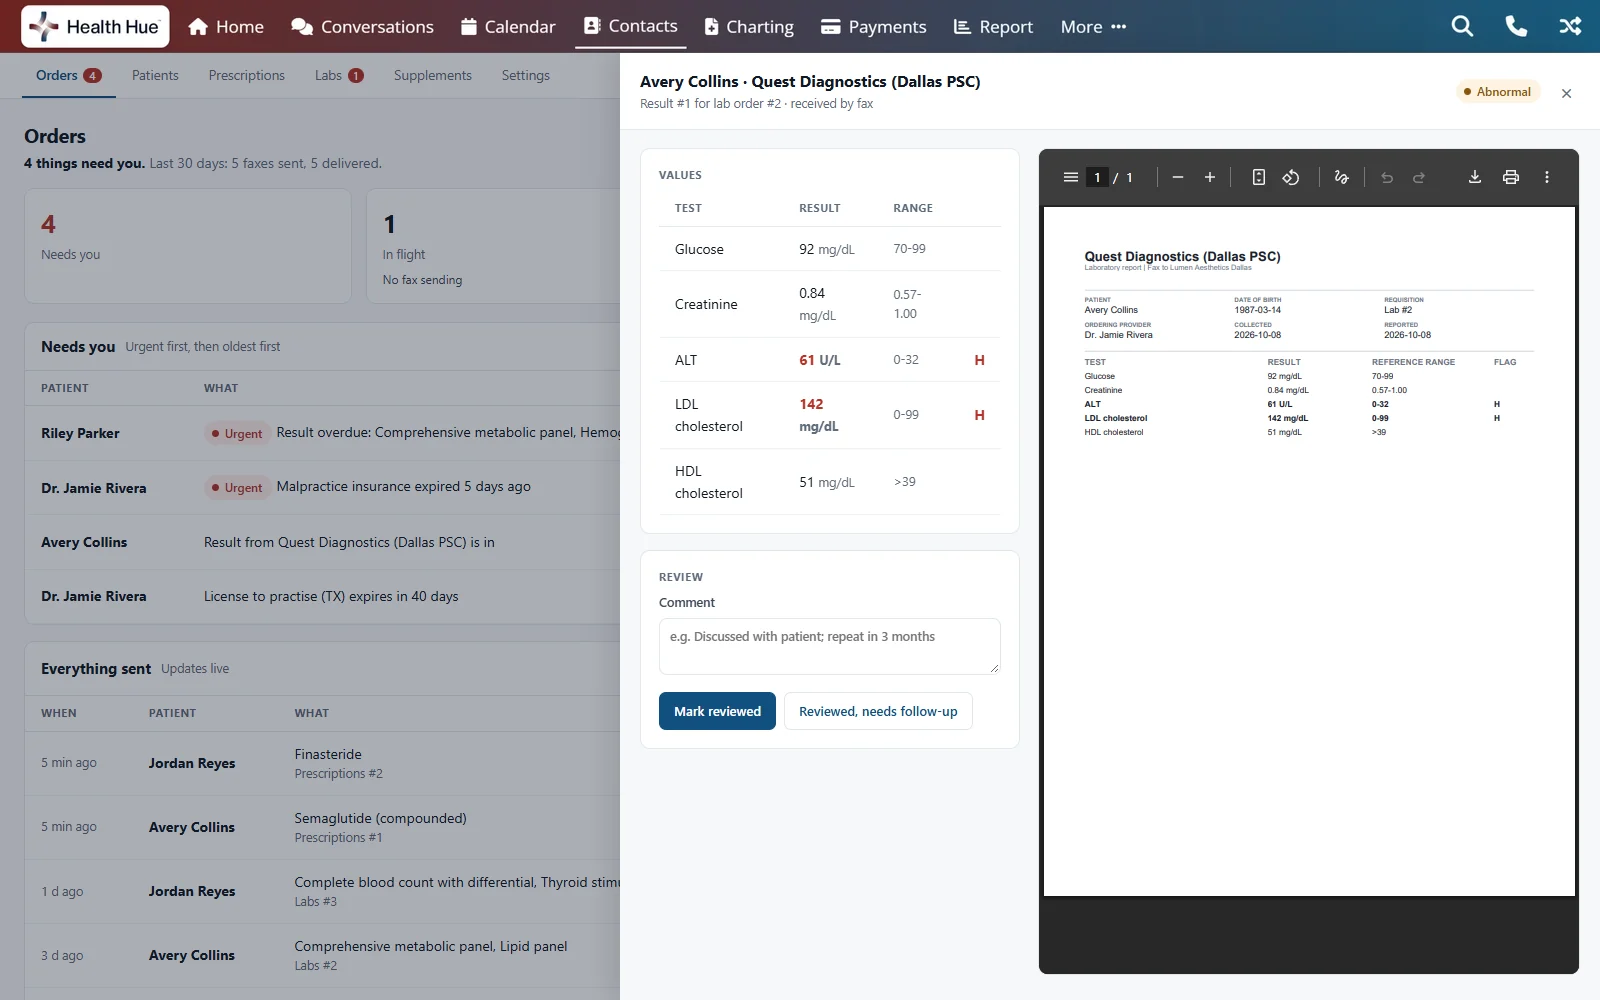Click the 4 Needs you summary card

point(188,246)
